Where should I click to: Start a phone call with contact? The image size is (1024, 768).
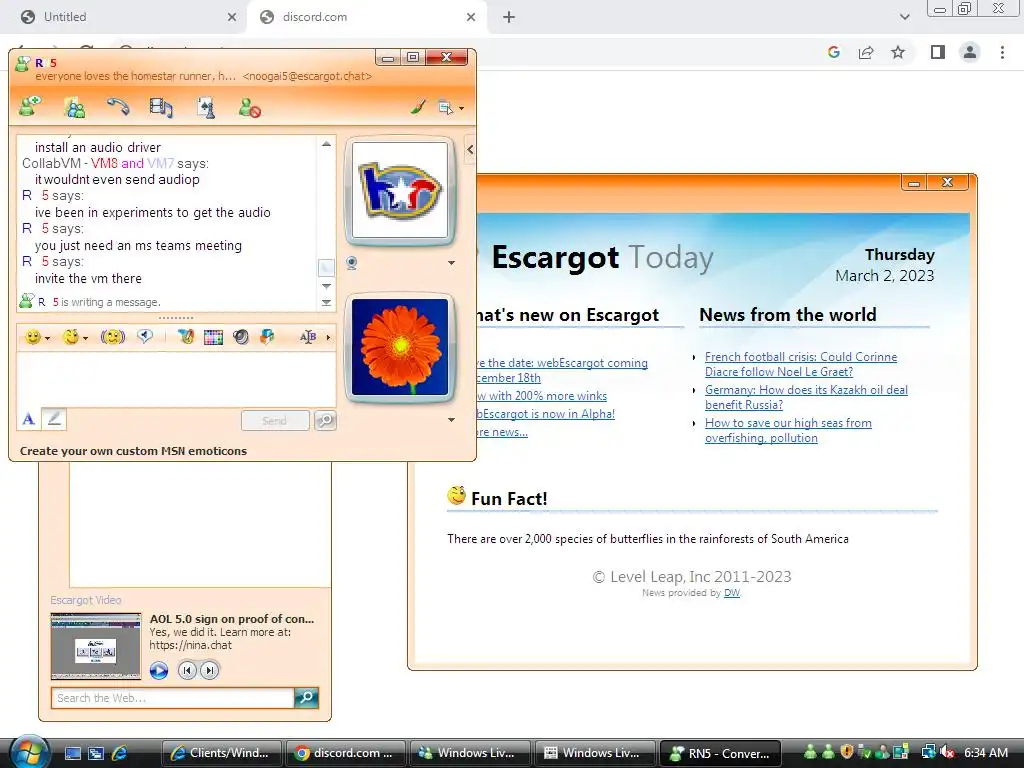tap(118, 106)
